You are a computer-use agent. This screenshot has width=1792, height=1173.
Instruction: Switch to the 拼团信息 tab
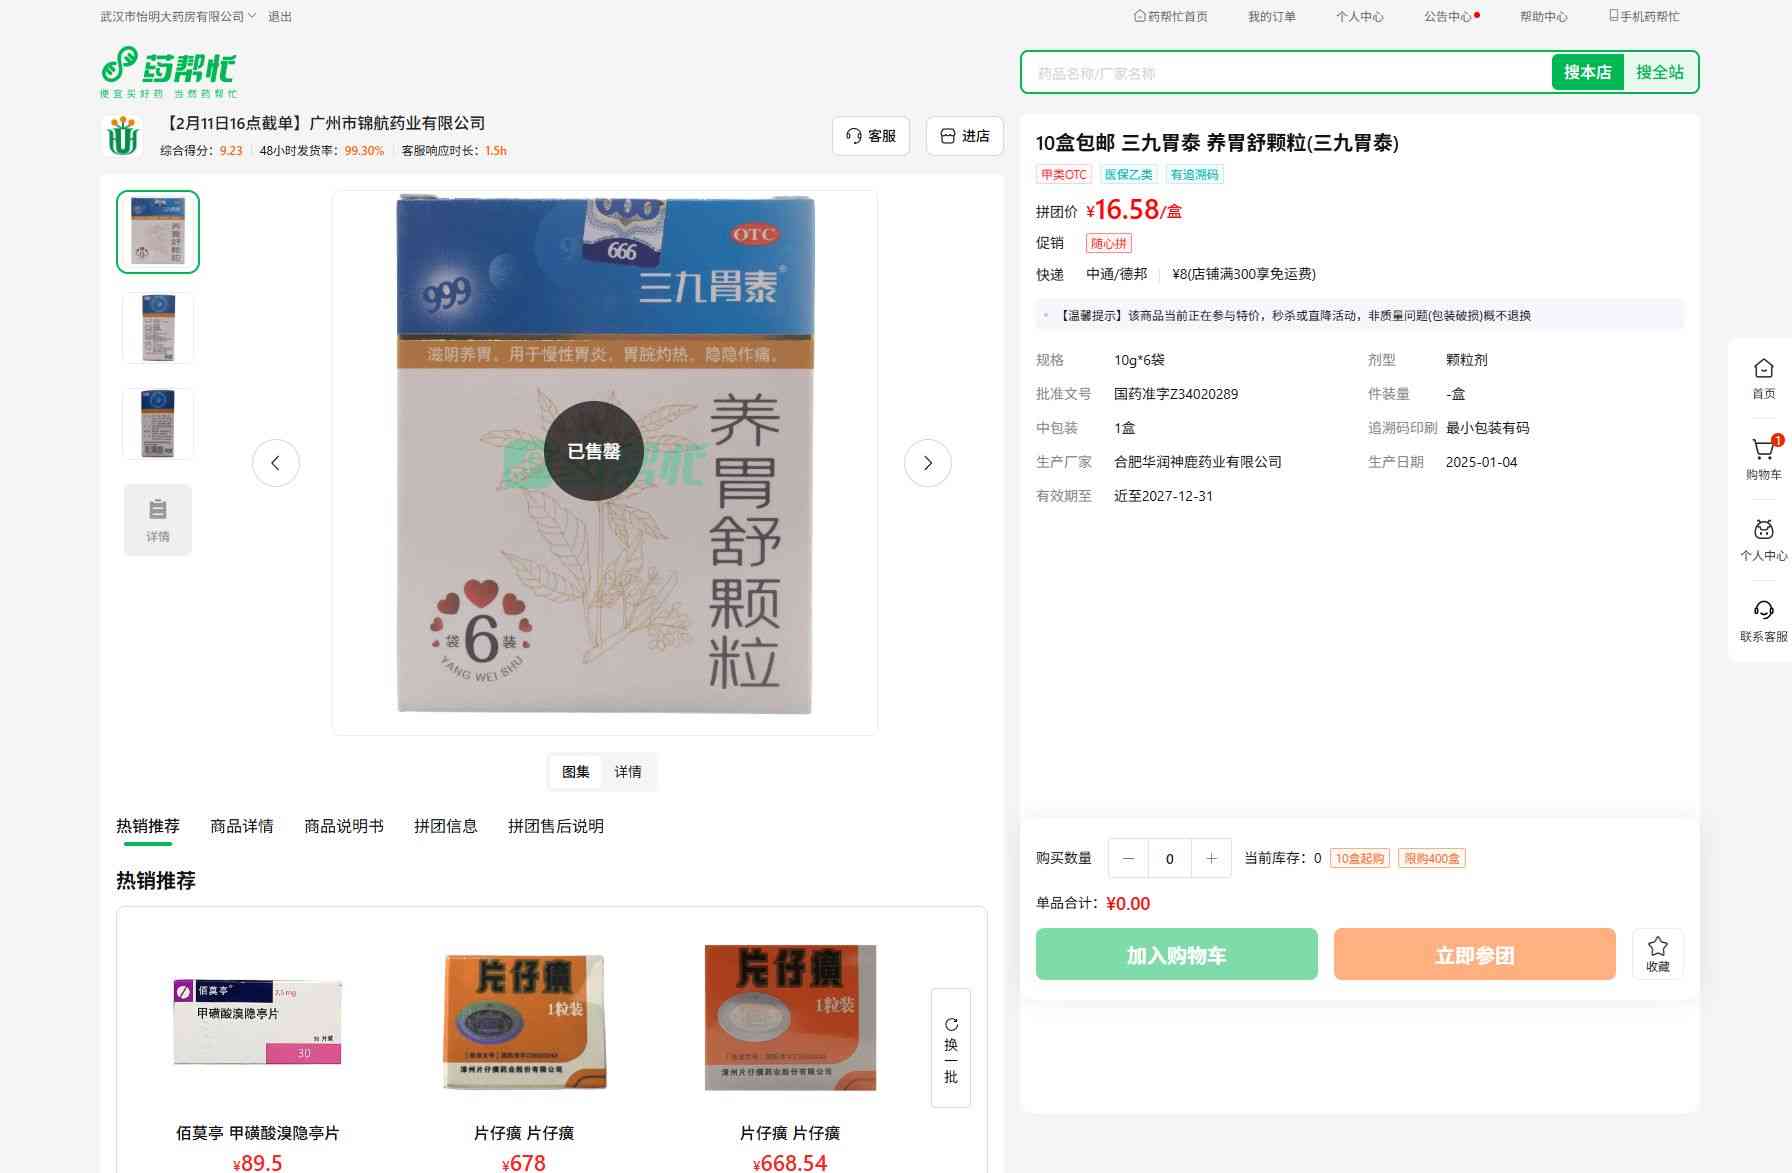click(445, 826)
